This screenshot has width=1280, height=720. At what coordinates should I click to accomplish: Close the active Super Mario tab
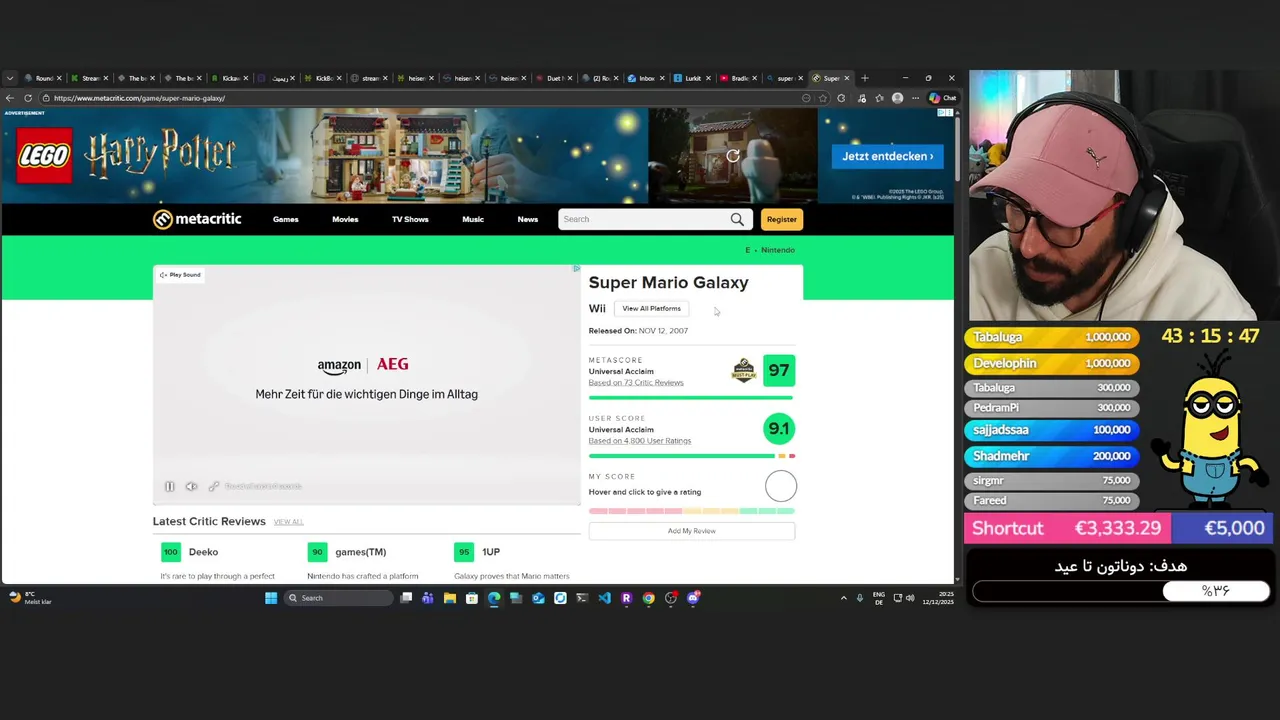pyautogui.click(x=847, y=78)
